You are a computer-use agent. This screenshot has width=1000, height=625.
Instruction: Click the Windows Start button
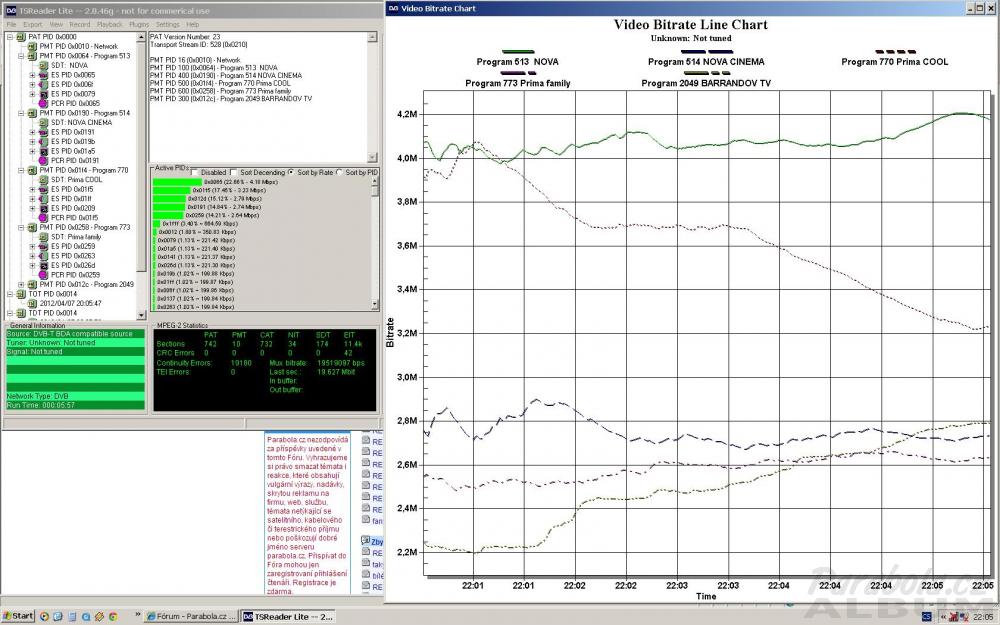point(18,616)
